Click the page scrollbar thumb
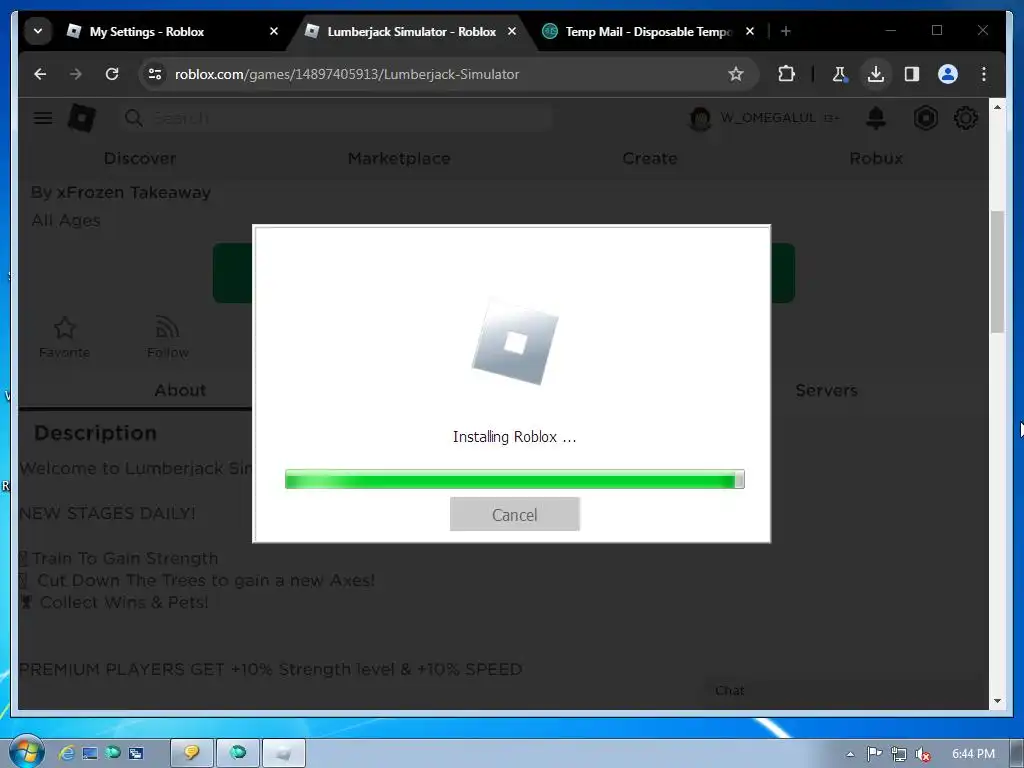Viewport: 1024px width, 768px height. click(997, 272)
